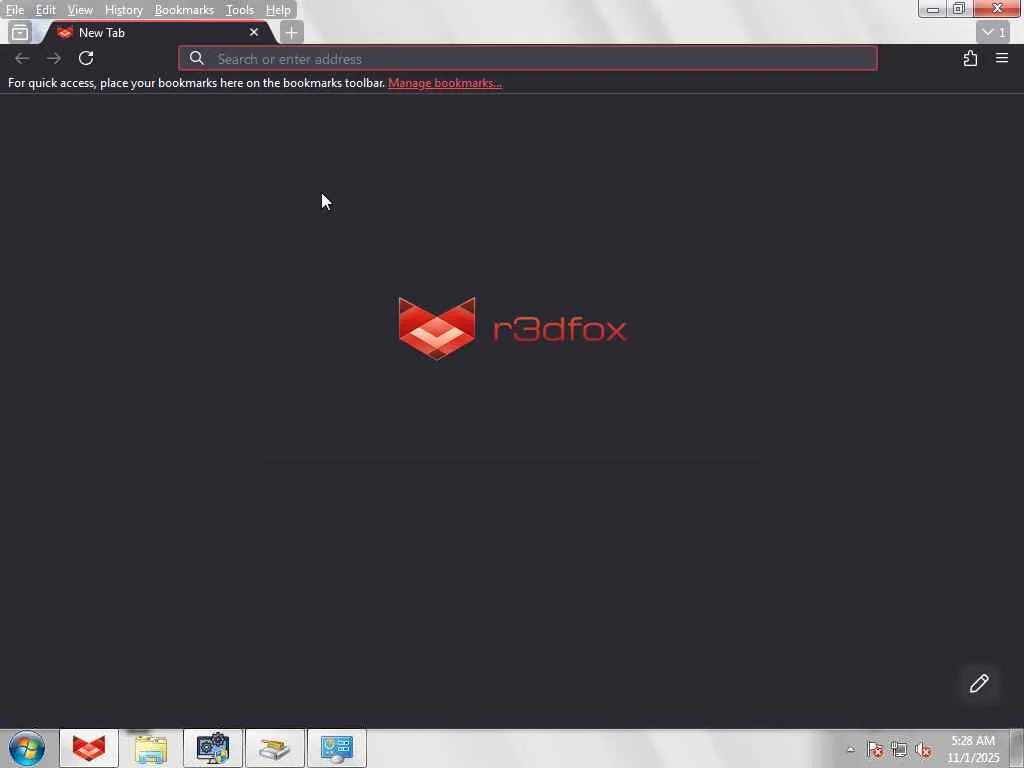Screen dimensions: 1024x768
Task: Select the New Tab tab
Action: [x=157, y=33]
